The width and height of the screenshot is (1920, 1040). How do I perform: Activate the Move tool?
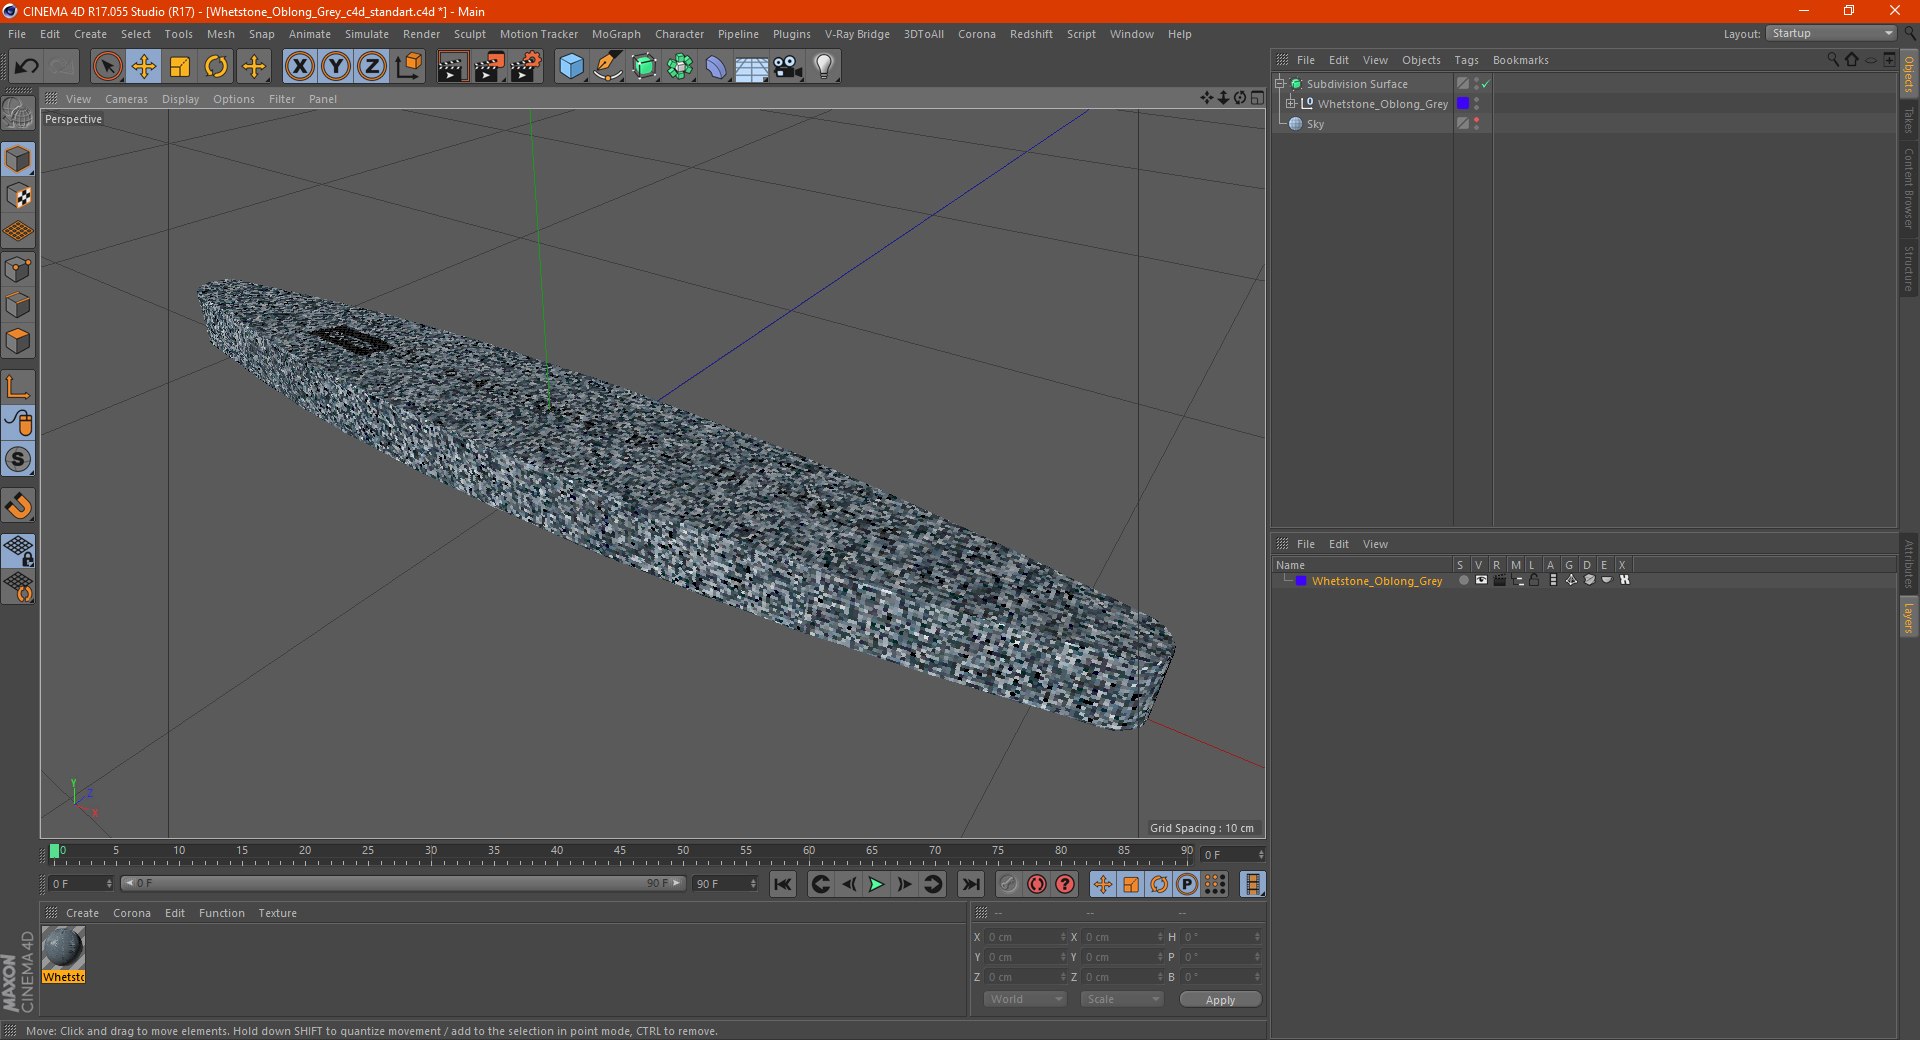click(x=143, y=67)
